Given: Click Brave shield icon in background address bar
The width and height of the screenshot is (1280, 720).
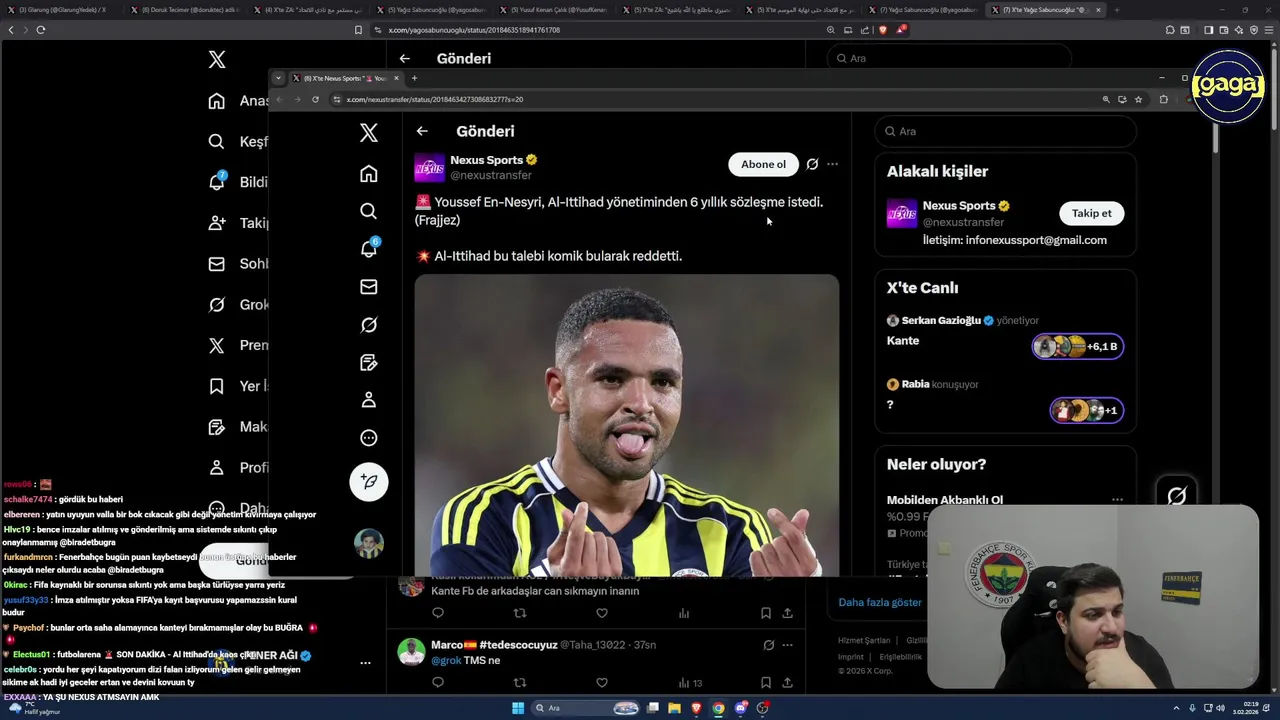Looking at the screenshot, I should click(x=882, y=30).
